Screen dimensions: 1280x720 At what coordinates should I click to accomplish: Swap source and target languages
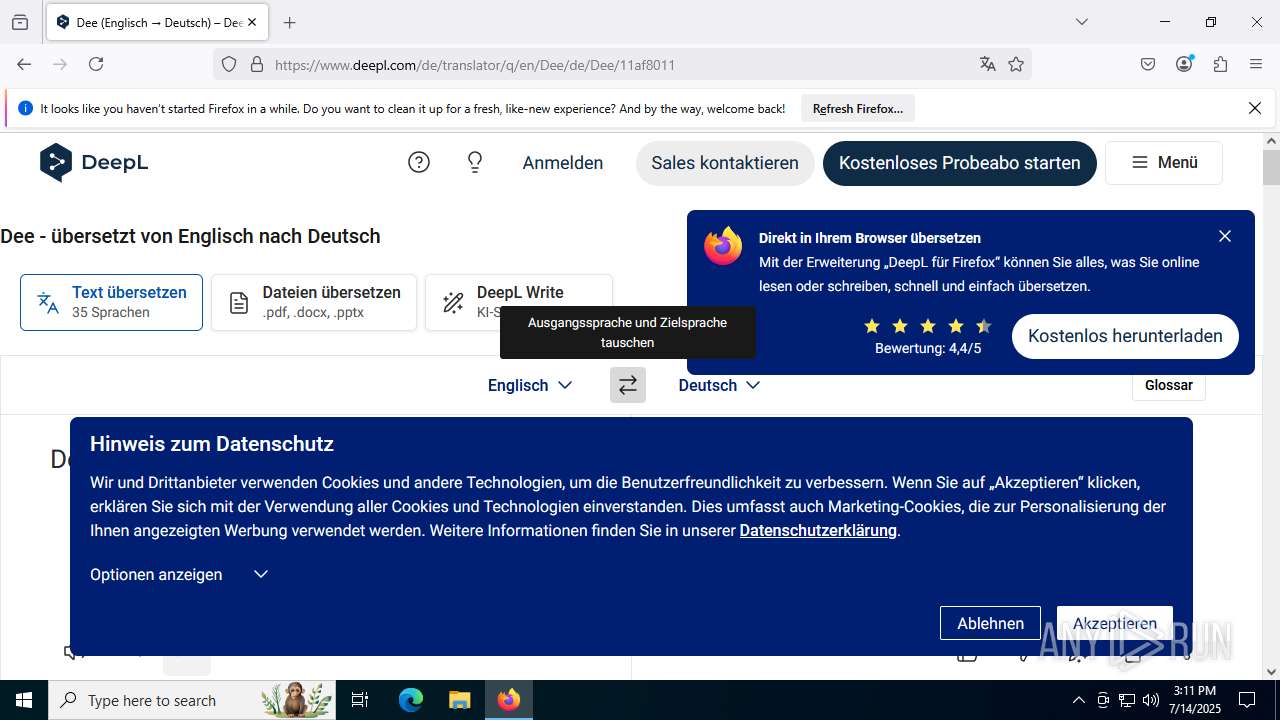tap(628, 385)
